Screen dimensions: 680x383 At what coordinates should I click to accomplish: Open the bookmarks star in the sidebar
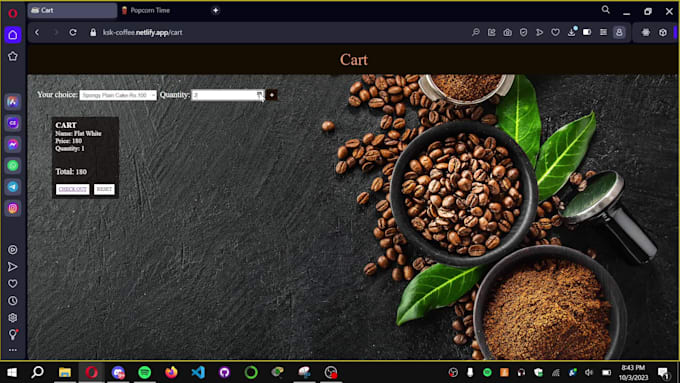[x=13, y=56]
